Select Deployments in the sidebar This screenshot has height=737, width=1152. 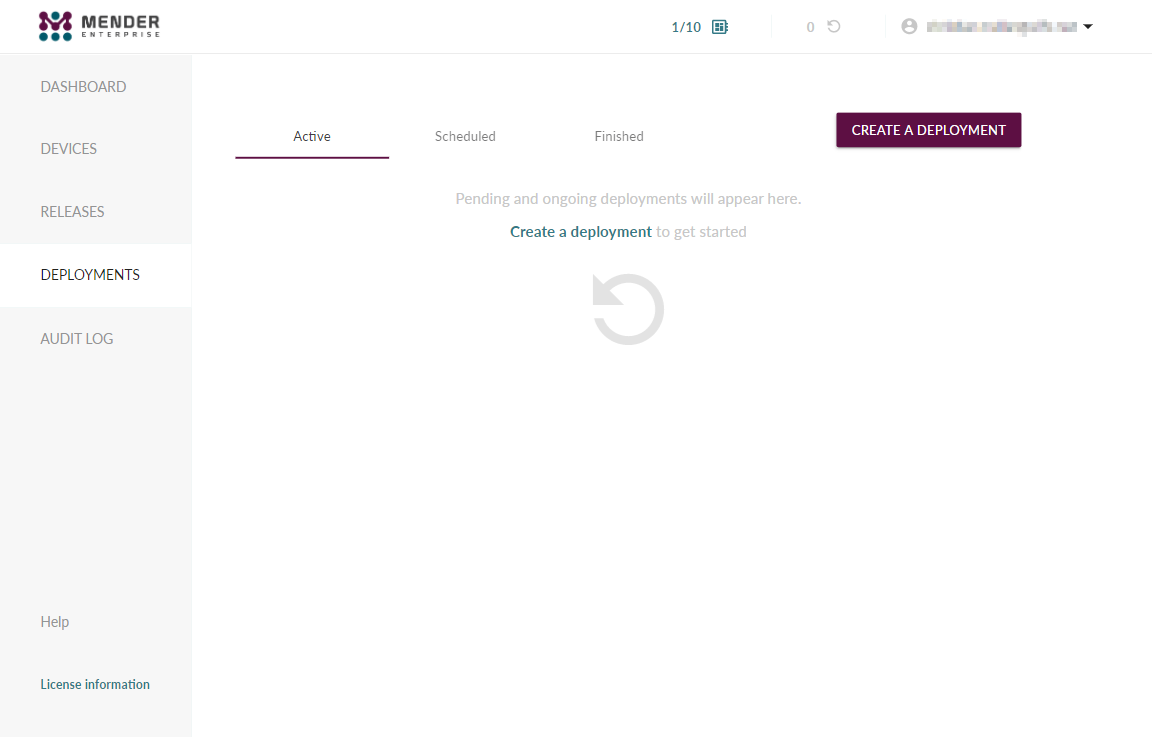(90, 275)
